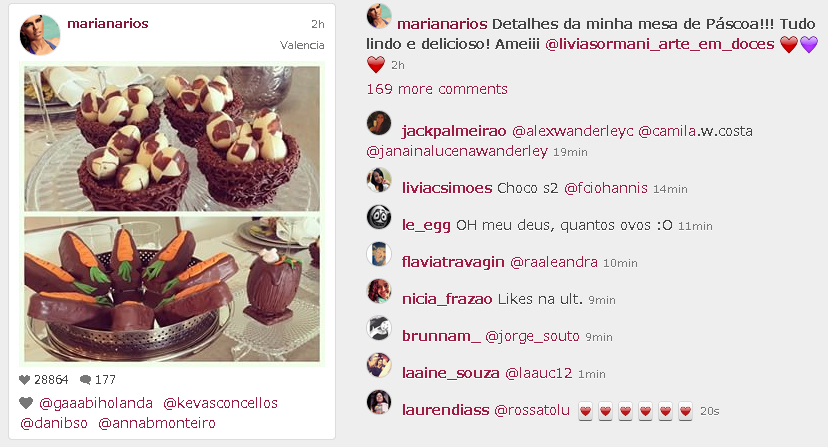The height and width of the screenshot is (447, 828).
Task: Click liviacsimoes' avatar picture
Action: pyautogui.click(x=379, y=180)
